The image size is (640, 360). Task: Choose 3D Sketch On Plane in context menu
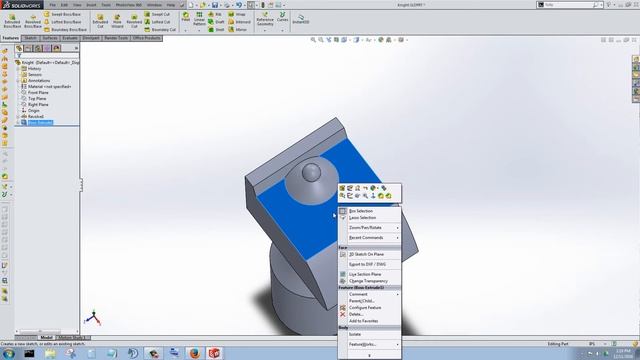(369, 254)
